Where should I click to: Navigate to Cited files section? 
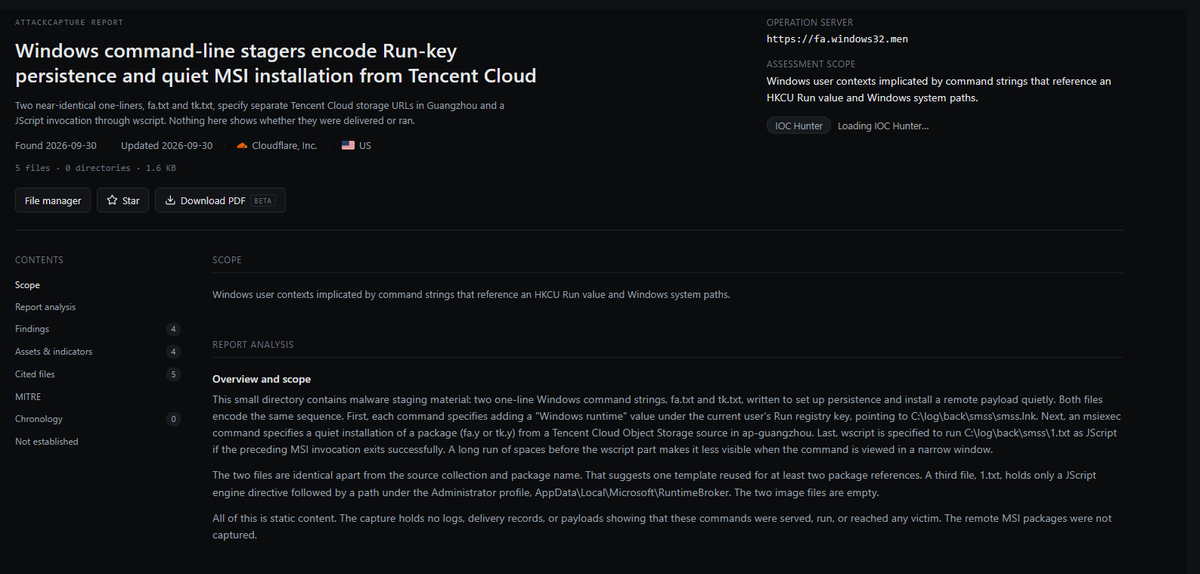(35, 374)
